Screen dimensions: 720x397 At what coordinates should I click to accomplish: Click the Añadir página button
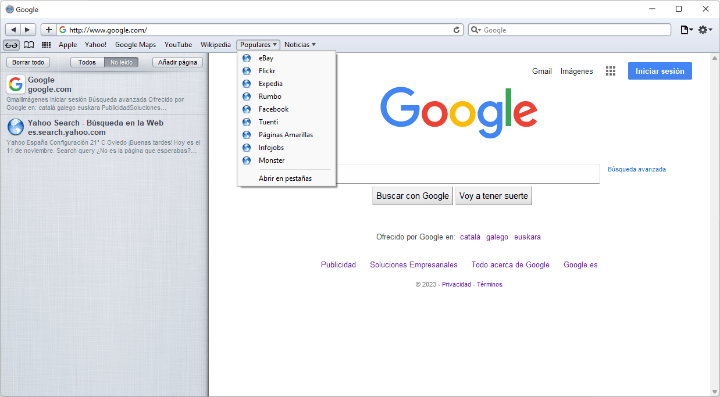[177, 62]
